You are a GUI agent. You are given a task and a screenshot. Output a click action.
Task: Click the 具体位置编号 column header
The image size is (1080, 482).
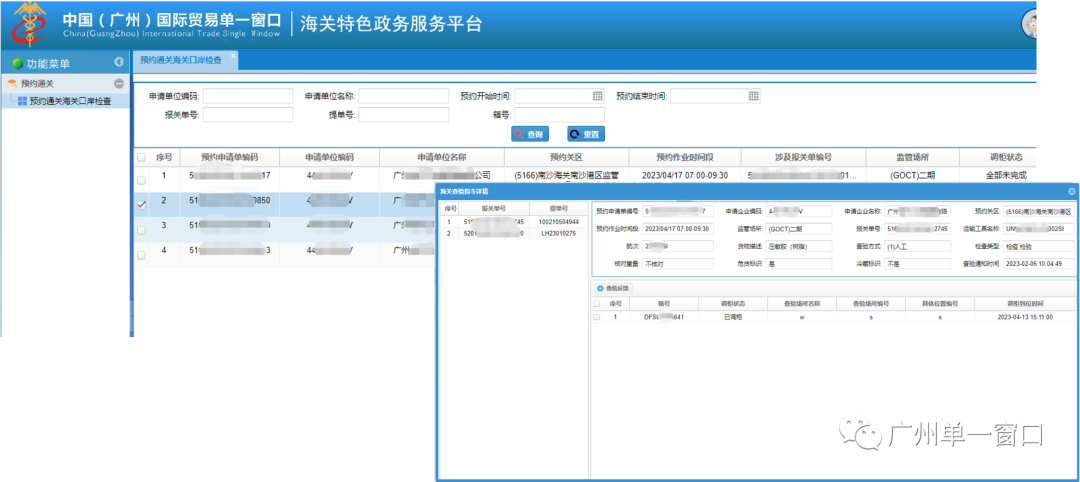pos(939,304)
